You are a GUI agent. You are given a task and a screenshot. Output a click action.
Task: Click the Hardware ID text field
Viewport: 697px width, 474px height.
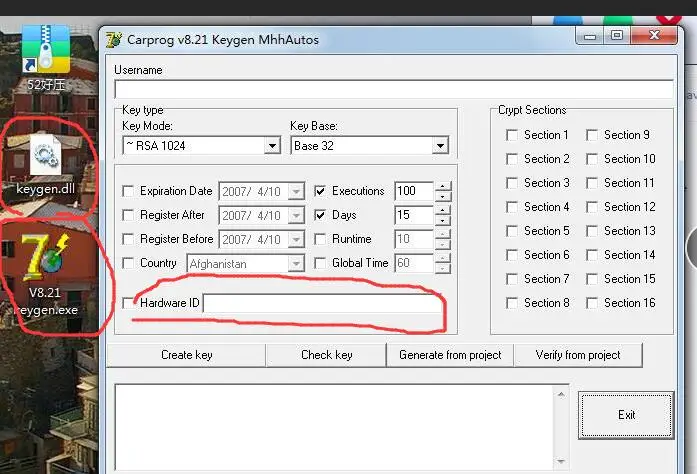(x=323, y=304)
